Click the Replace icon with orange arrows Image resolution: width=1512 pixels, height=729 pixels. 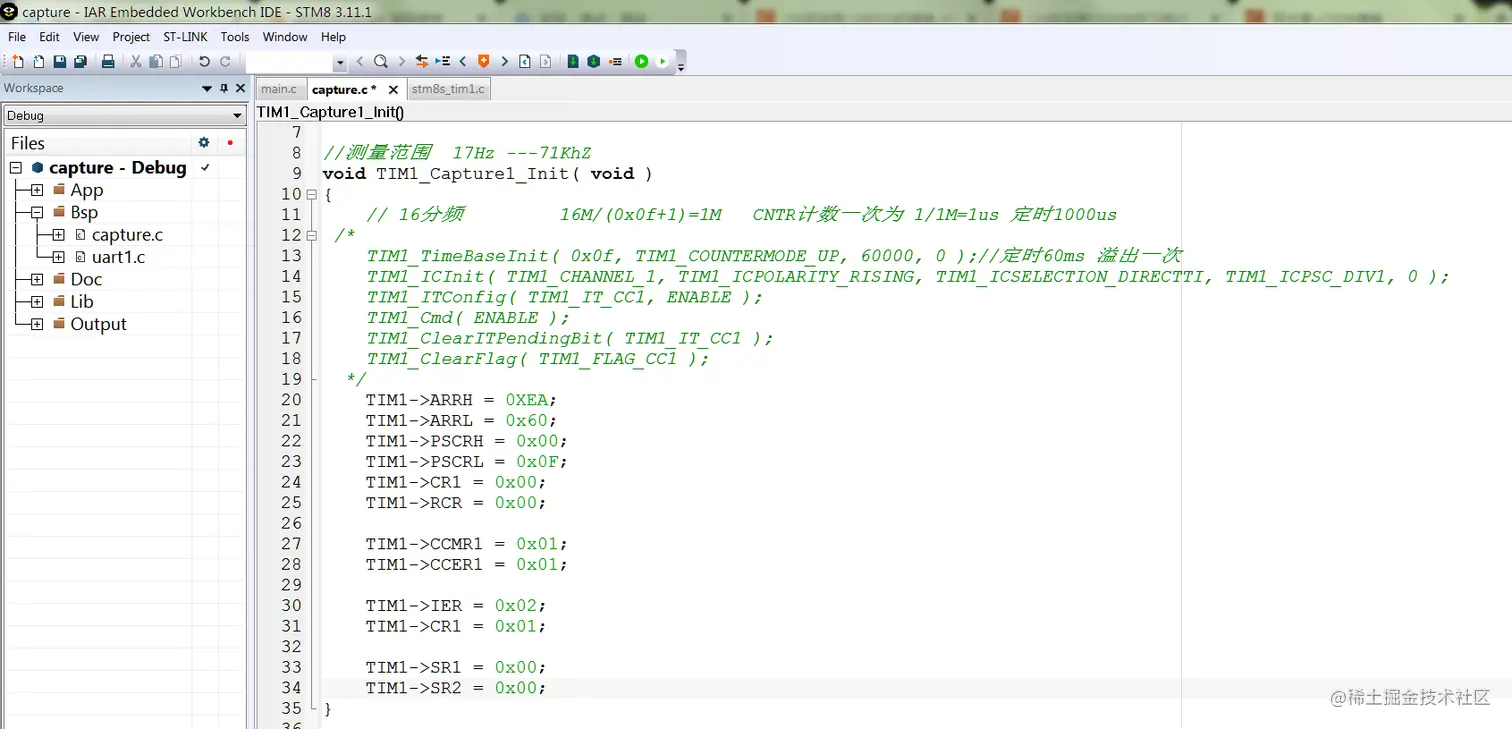(x=421, y=62)
